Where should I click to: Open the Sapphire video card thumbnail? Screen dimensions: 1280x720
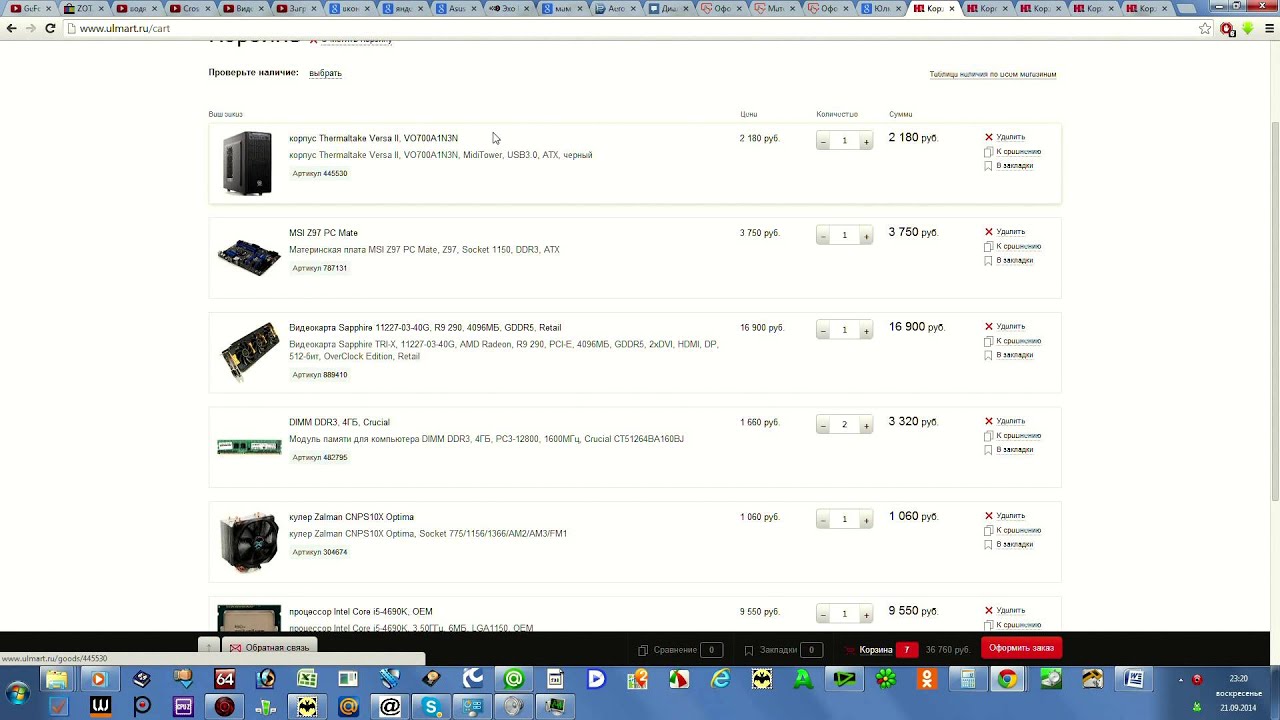coord(249,351)
